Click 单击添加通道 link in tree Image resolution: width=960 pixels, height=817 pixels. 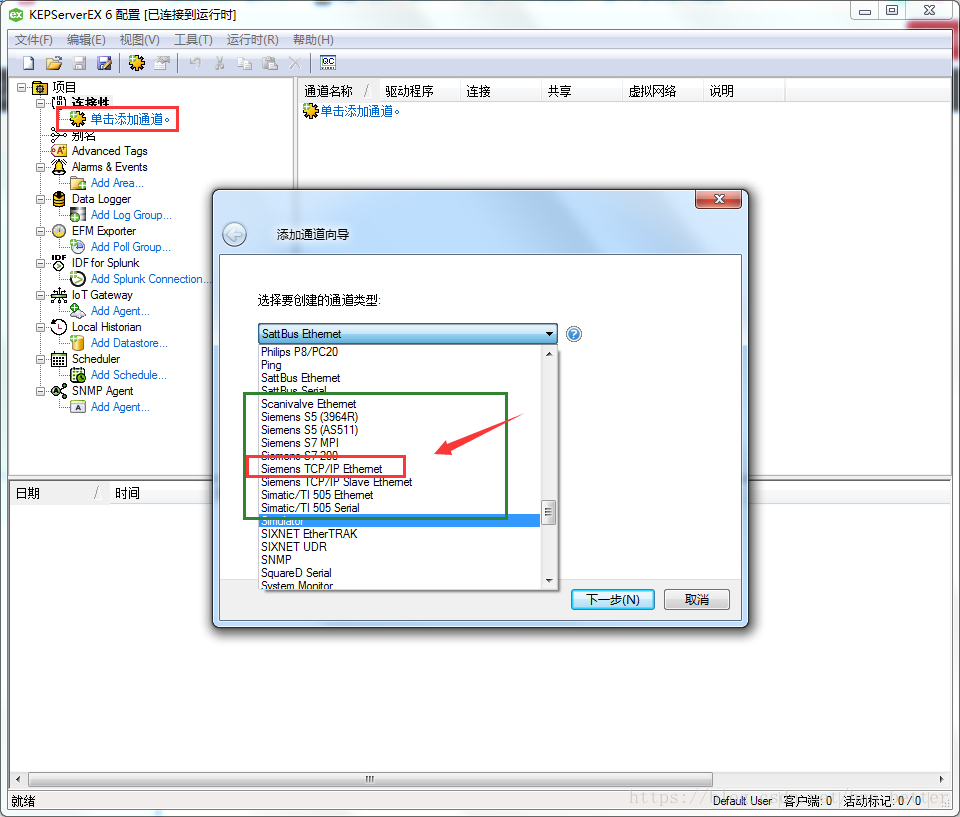click(130, 119)
